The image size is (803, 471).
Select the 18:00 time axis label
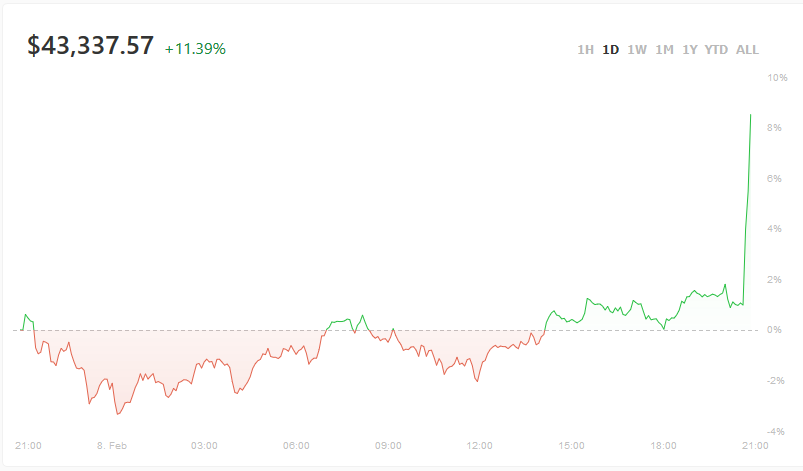(x=664, y=446)
